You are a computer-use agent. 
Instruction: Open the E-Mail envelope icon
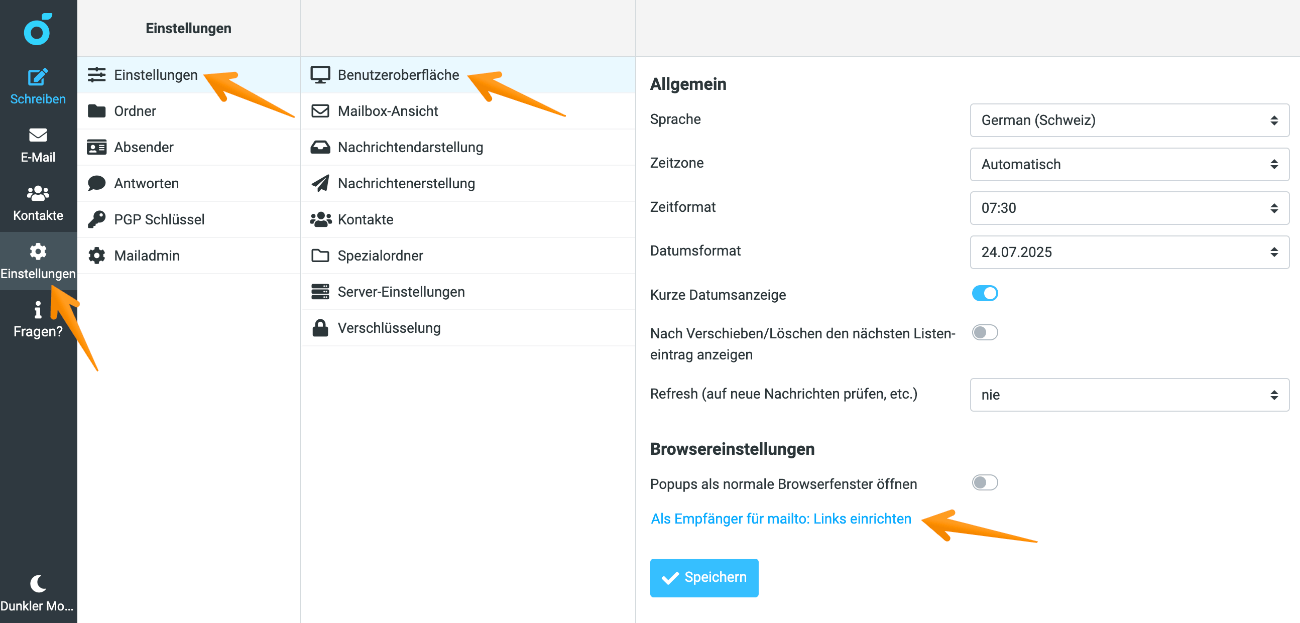pos(38,135)
